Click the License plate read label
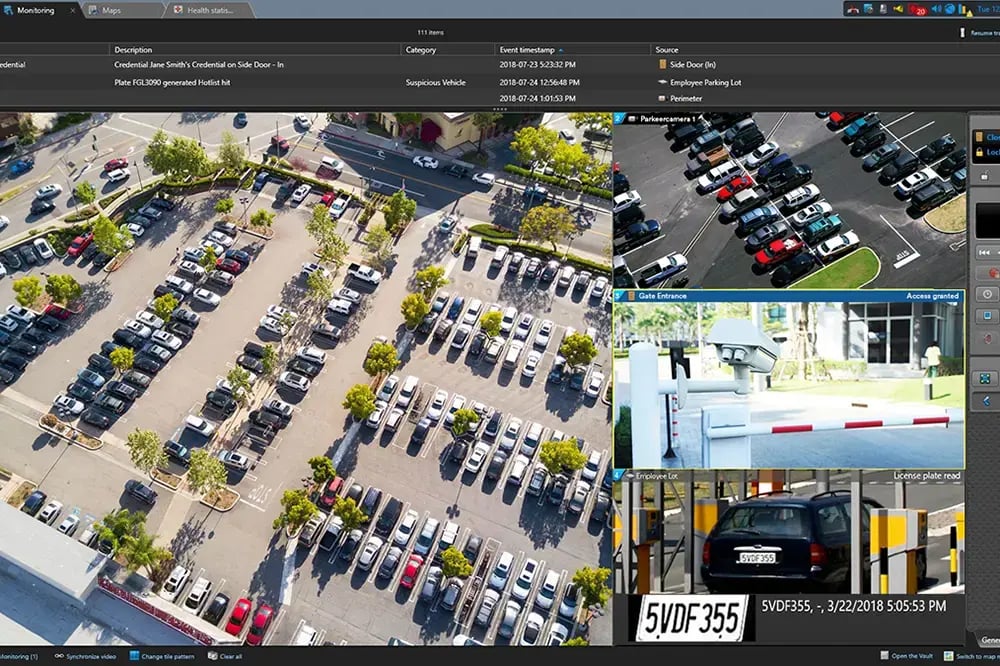 tap(926, 476)
